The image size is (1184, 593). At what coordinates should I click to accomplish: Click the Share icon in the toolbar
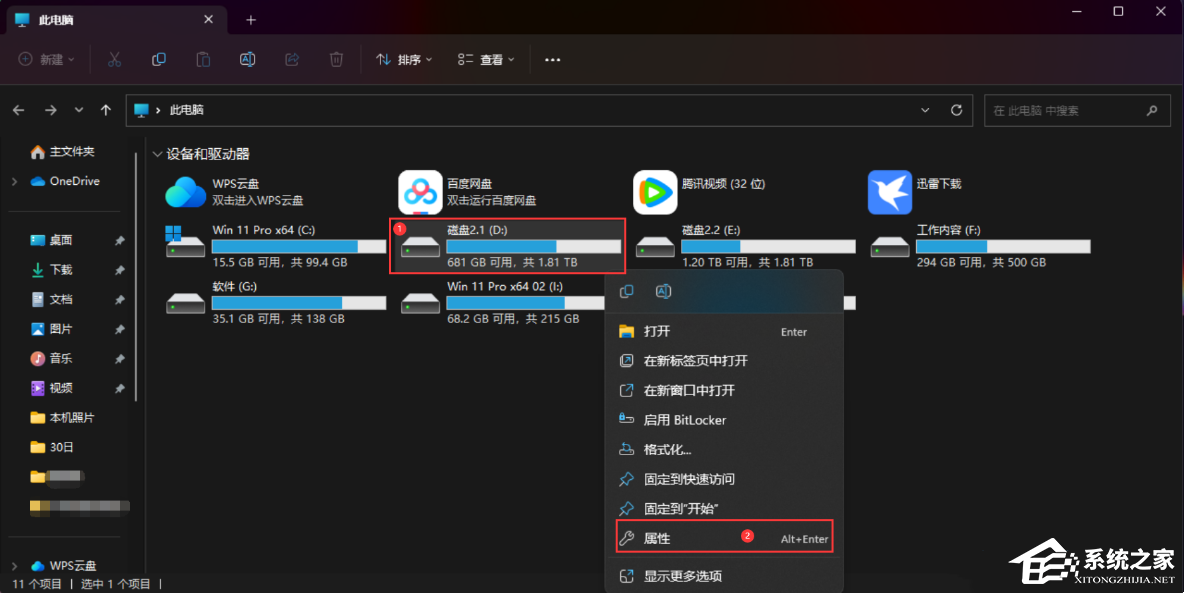291,59
